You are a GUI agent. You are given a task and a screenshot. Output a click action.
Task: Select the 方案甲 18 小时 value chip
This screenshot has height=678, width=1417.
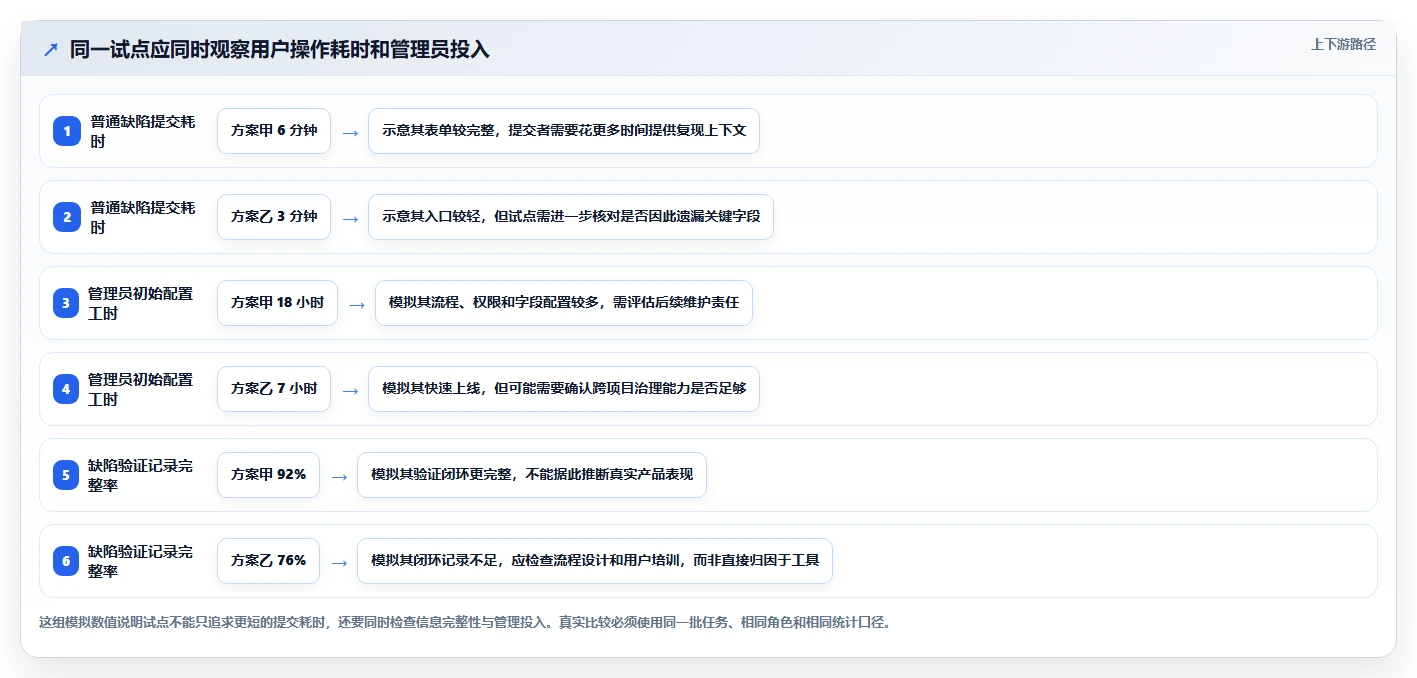click(x=277, y=303)
